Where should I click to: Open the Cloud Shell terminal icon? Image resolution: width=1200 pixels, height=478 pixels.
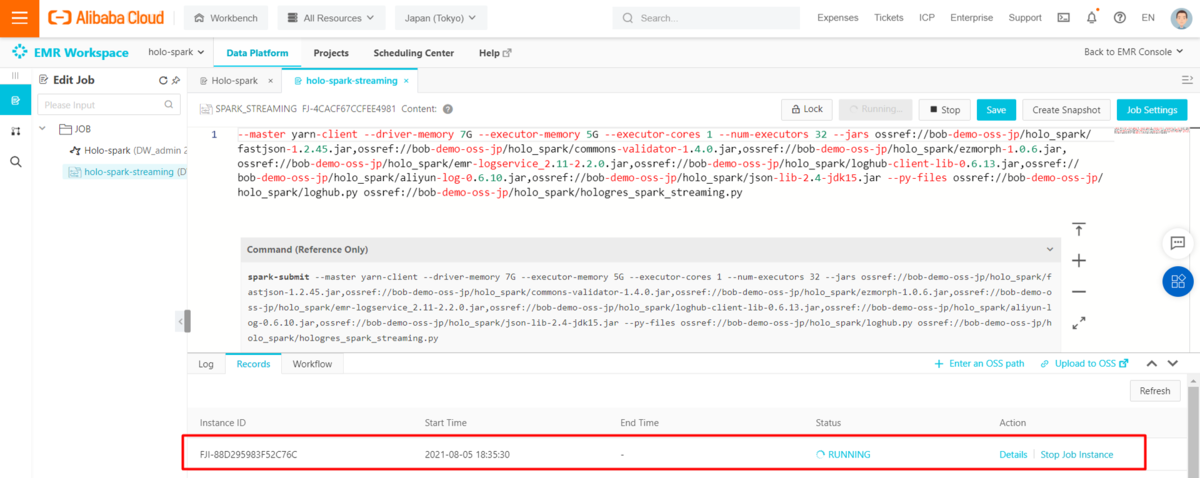(1062, 18)
